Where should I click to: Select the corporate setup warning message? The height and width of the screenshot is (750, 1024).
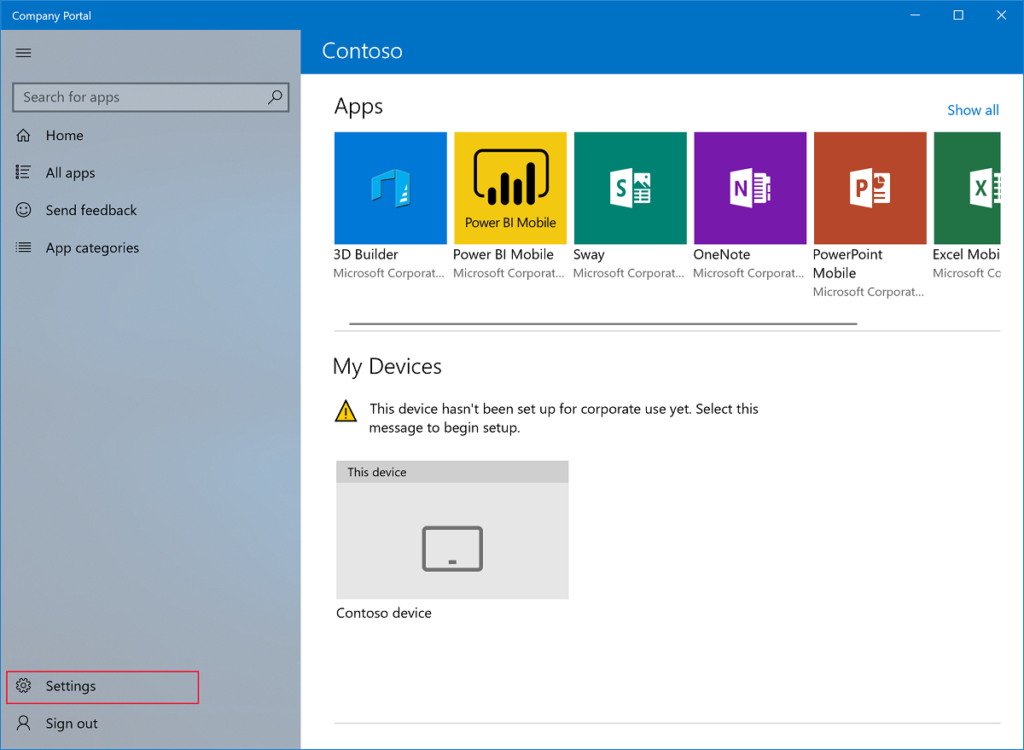click(x=564, y=418)
